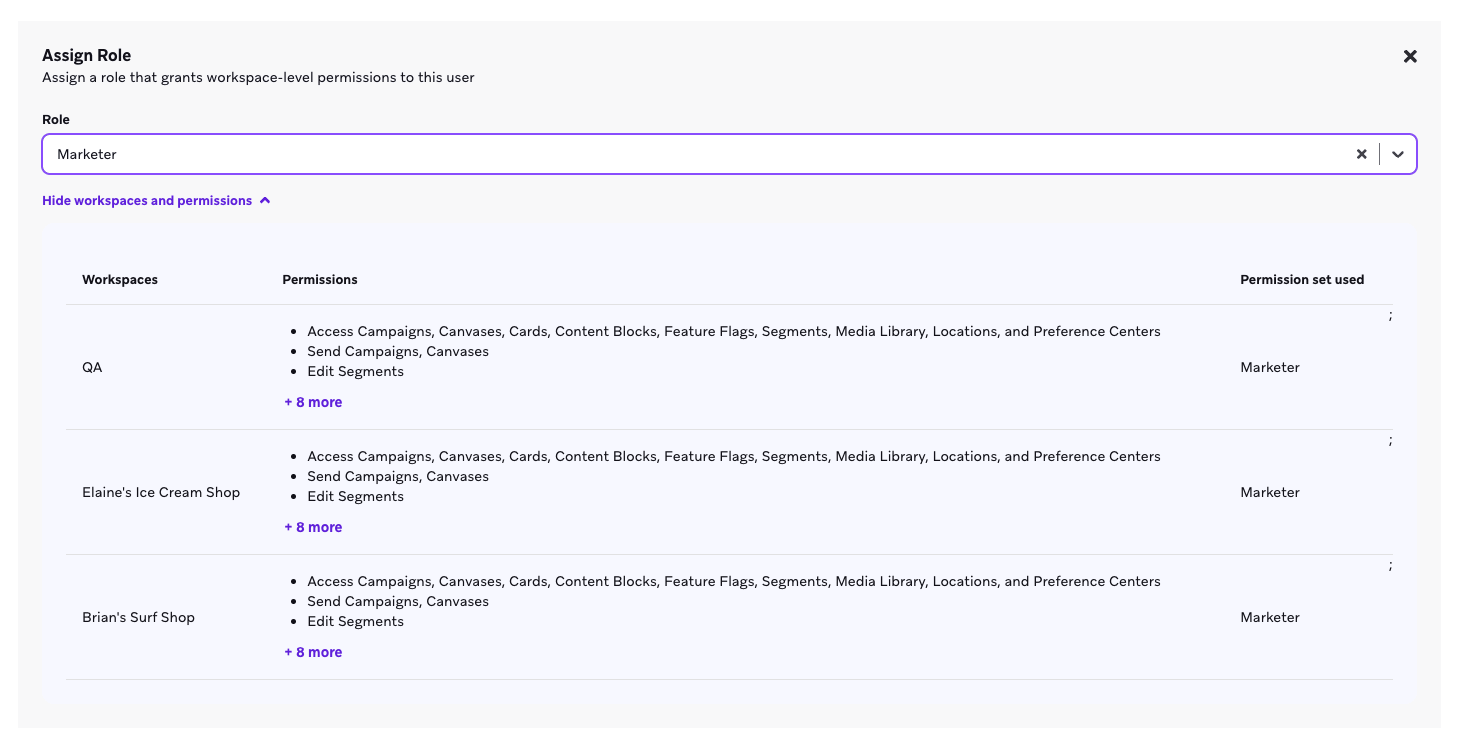
Task: Select the Elaine's Ice Cream Shop workspace row
Action: click(161, 492)
